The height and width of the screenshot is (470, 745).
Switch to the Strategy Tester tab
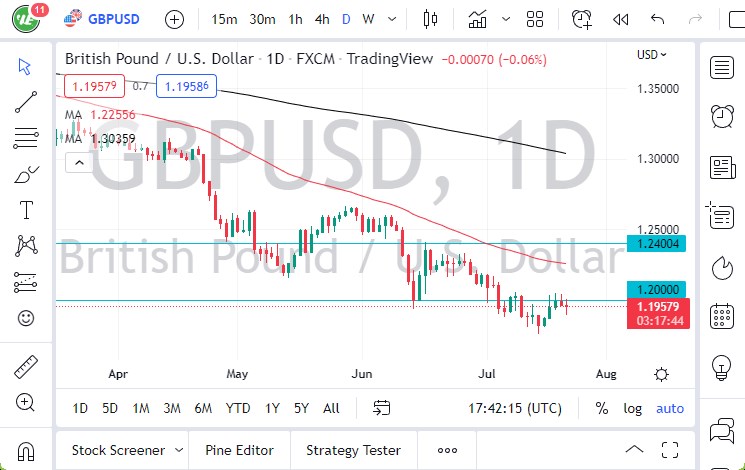[x=353, y=450]
